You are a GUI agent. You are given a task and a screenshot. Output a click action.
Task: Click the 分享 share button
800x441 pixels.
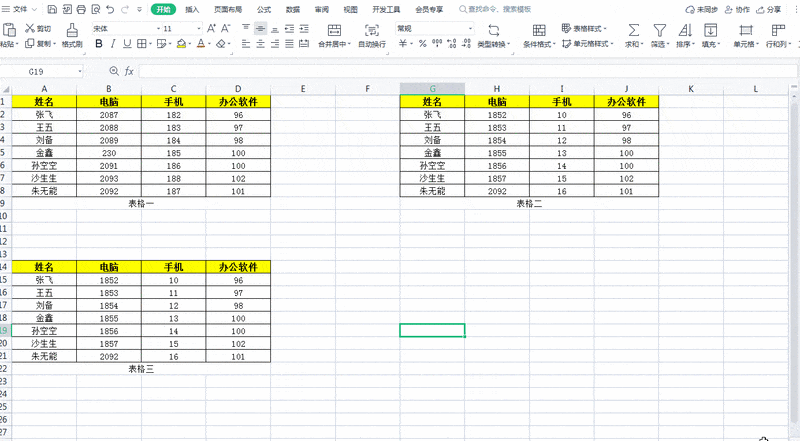click(769, 9)
